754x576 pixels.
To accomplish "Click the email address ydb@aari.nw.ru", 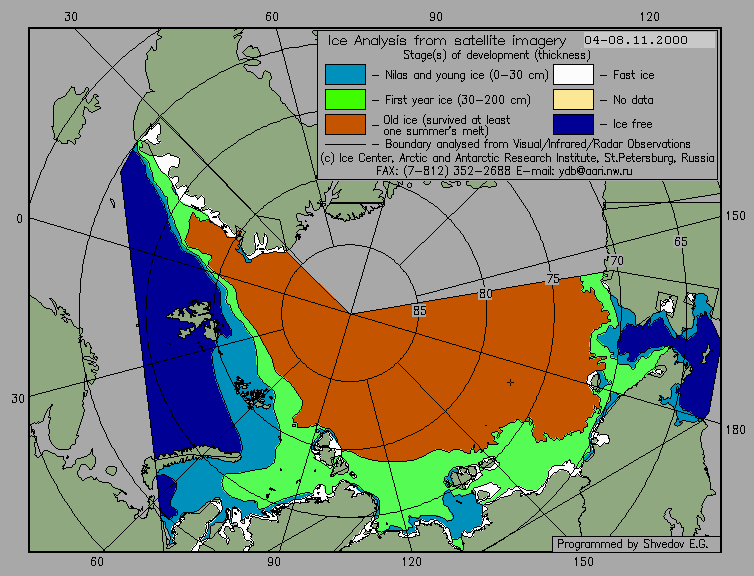I will [x=596, y=171].
